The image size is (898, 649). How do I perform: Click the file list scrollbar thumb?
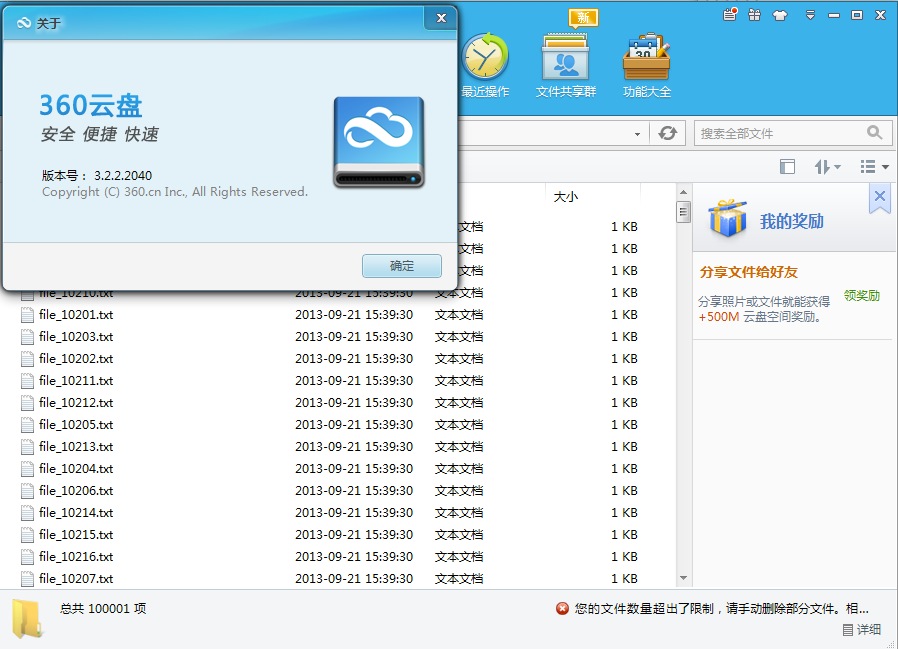pos(683,212)
